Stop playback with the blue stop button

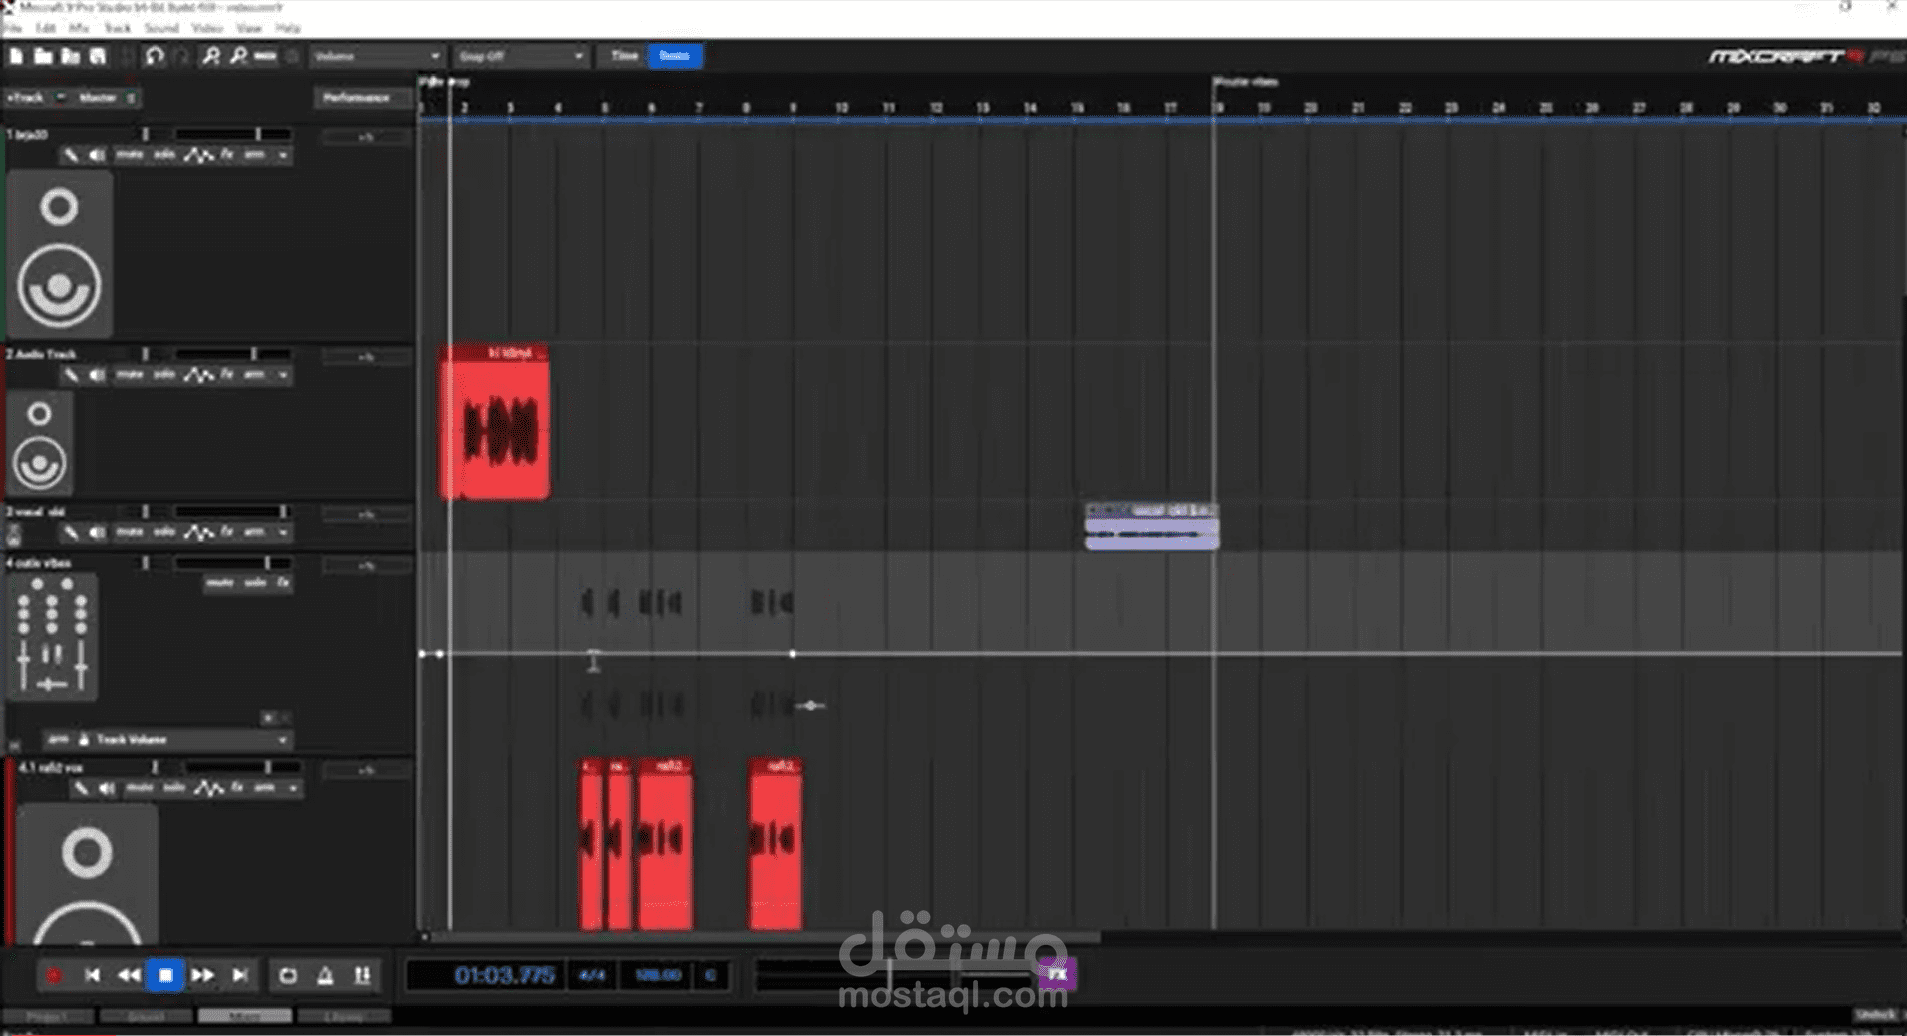165,975
